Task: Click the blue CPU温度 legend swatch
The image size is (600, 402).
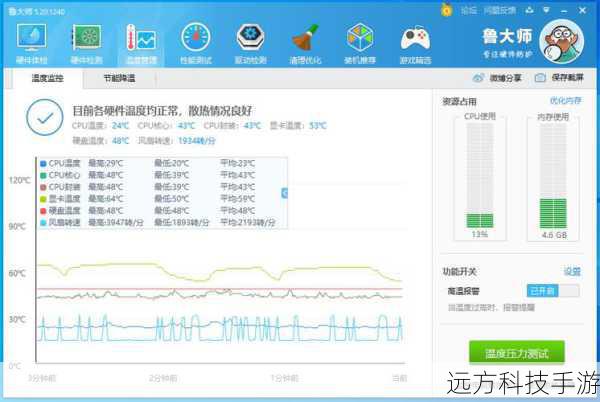Action: 43,164
